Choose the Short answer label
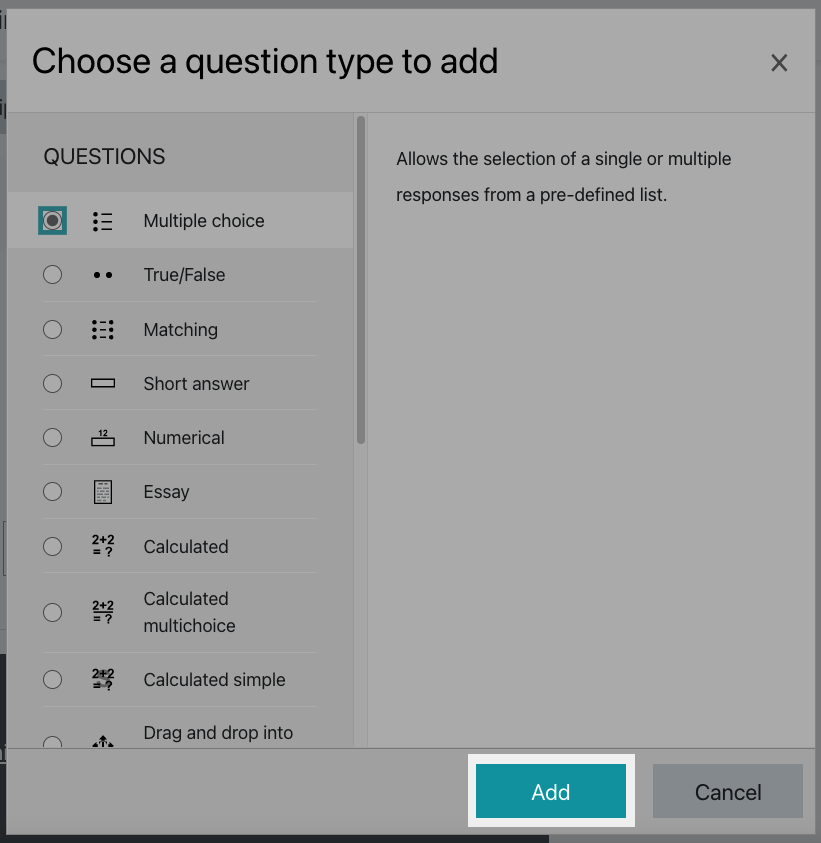Screen dimensions: 821x843 pyautogui.click(x=196, y=384)
